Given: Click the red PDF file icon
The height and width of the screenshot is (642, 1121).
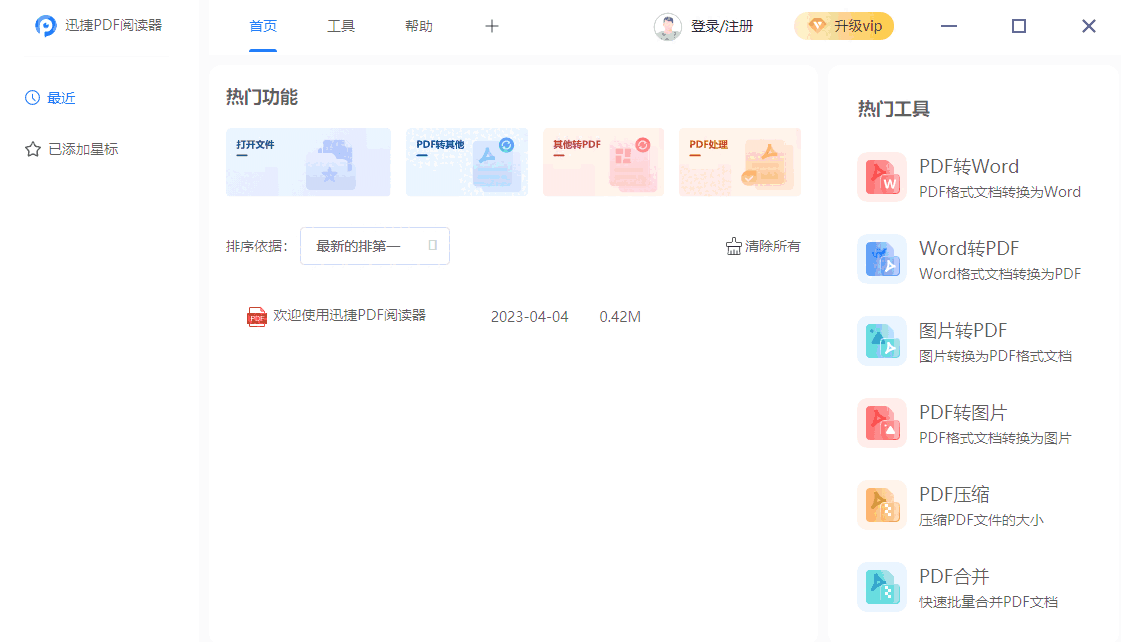Looking at the screenshot, I should click(258, 316).
